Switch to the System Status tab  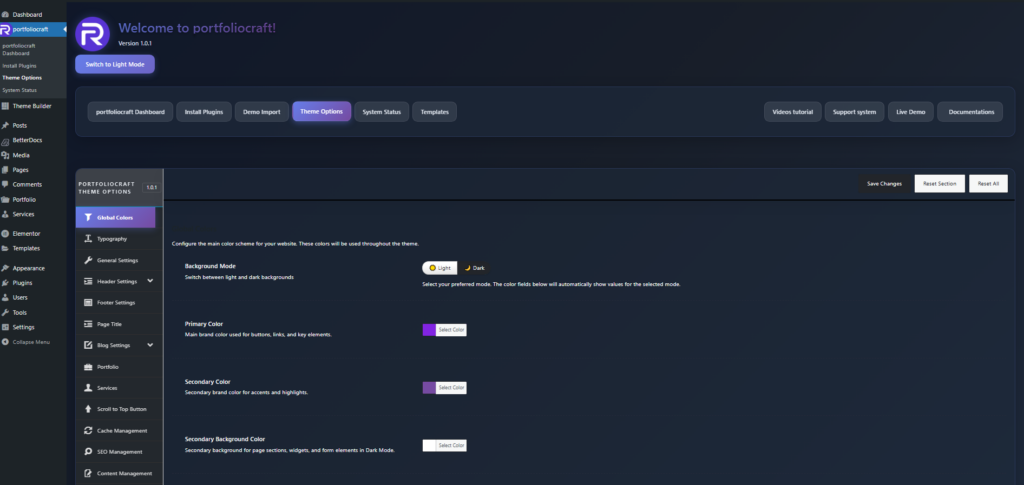381,112
